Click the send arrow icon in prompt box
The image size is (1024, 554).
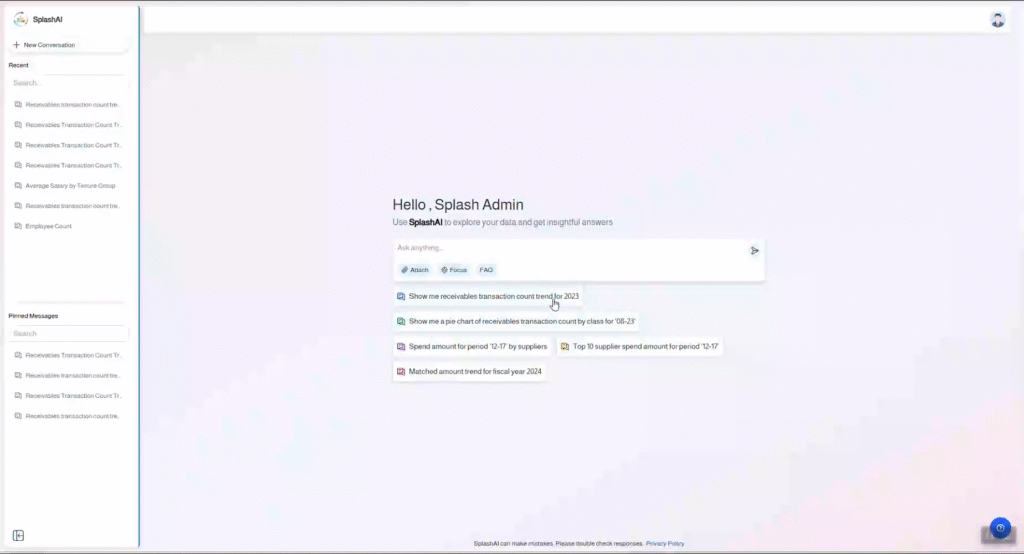[x=754, y=251]
